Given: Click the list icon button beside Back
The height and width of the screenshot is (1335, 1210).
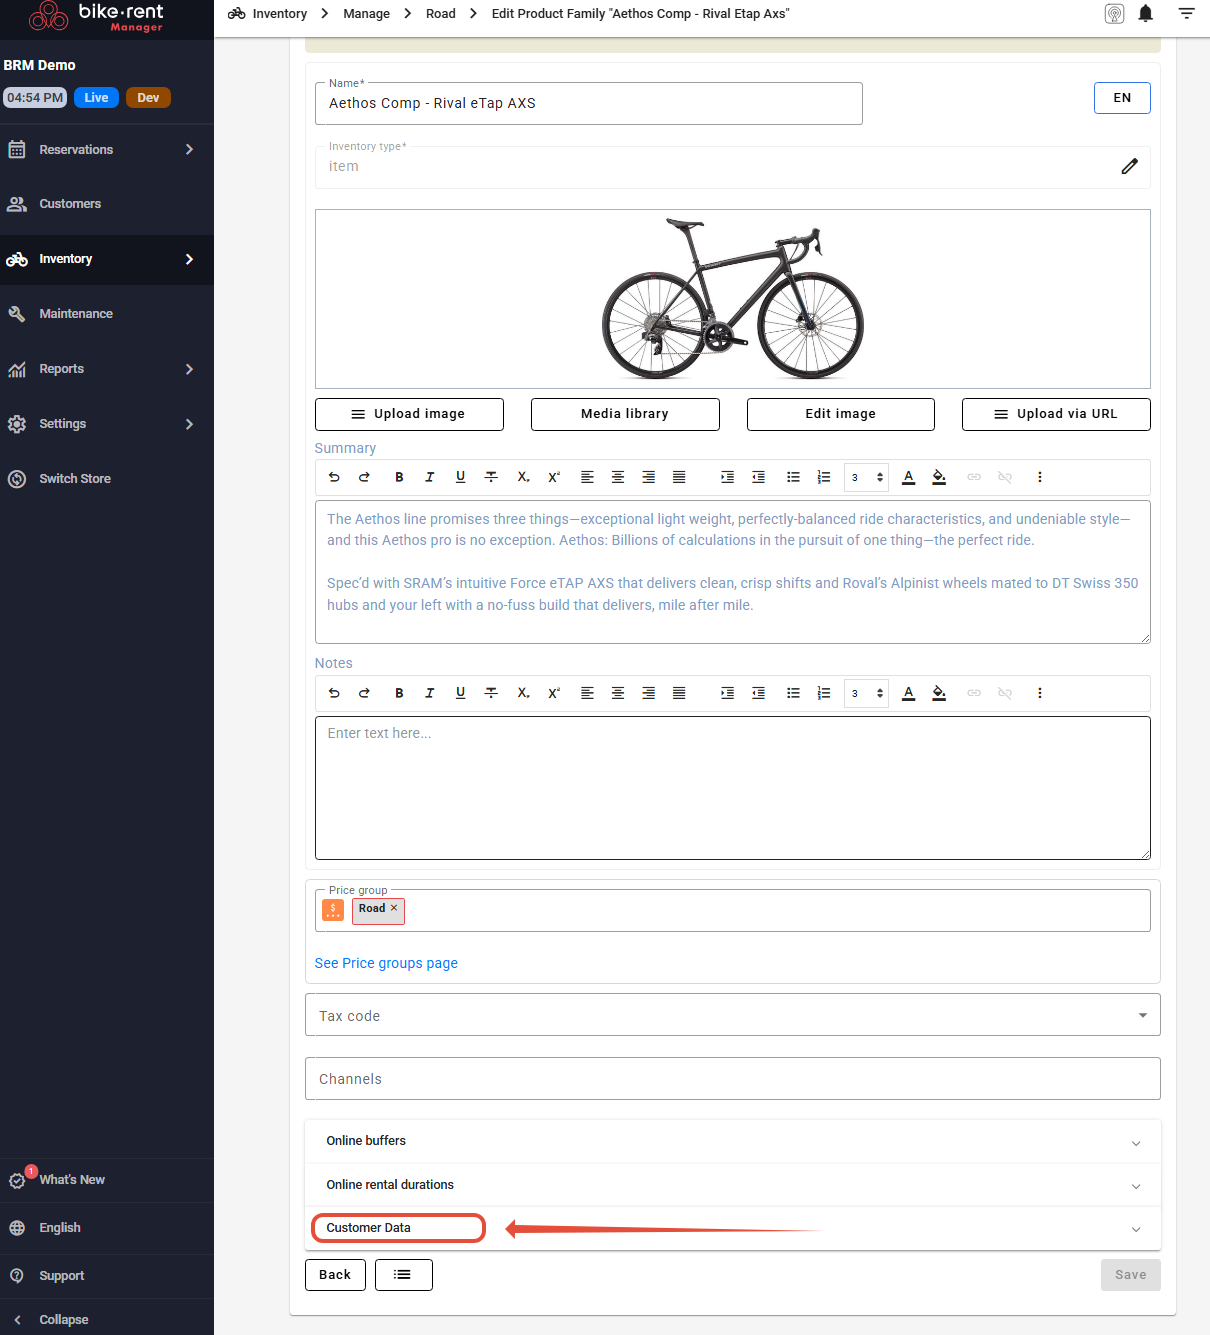Looking at the screenshot, I should pyautogui.click(x=403, y=1275).
